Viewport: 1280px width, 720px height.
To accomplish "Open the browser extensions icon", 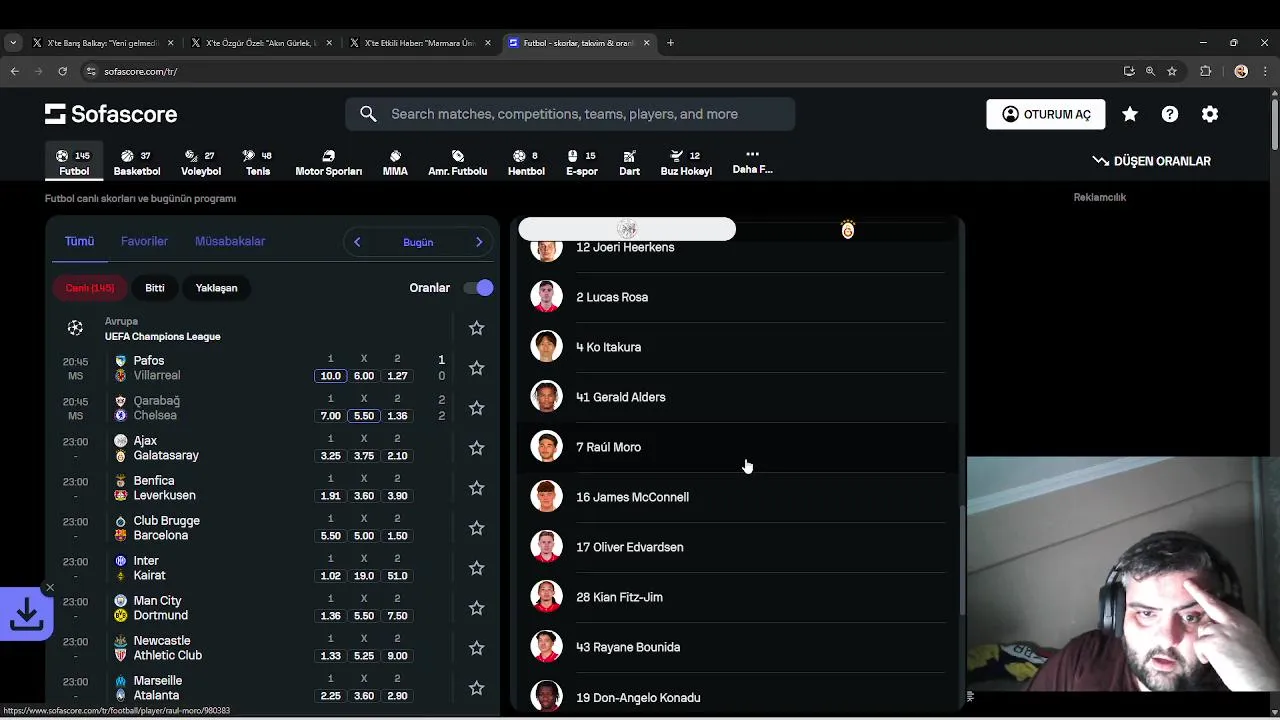I will coord(1205,71).
